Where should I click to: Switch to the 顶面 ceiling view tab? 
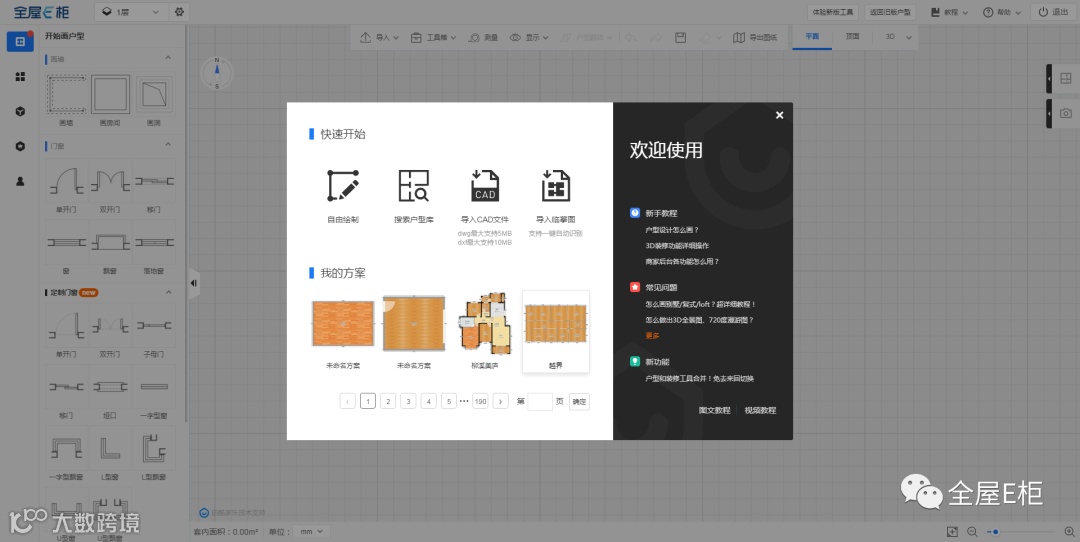tap(853, 37)
